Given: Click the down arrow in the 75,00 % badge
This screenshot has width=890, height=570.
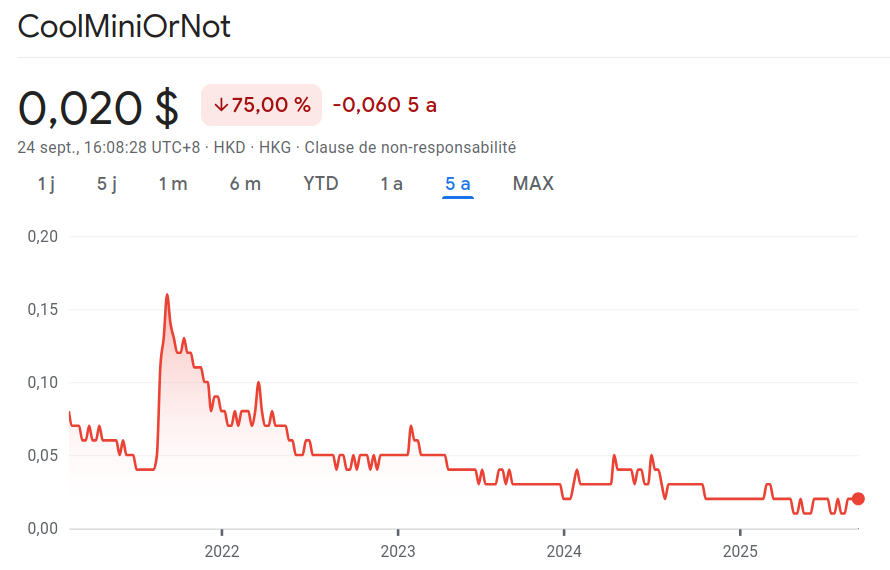Looking at the screenshot, I should tap(220, 105).
